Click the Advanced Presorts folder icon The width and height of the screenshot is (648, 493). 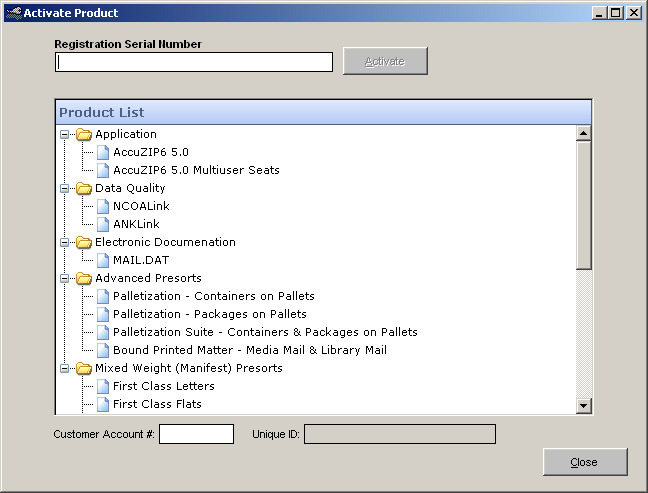[83, 278]
